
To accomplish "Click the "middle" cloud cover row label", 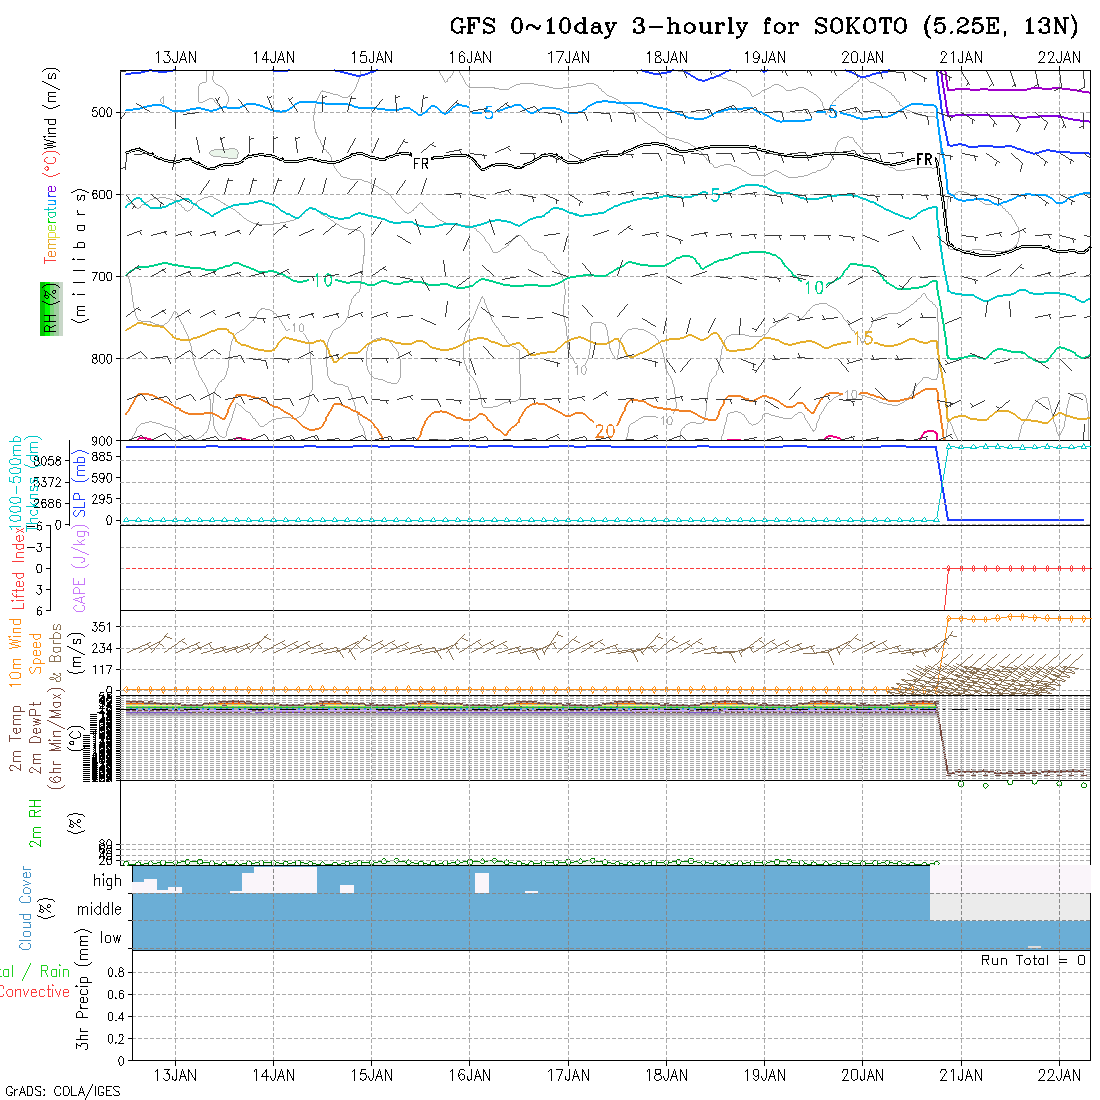I will click(x=100, y=910).
